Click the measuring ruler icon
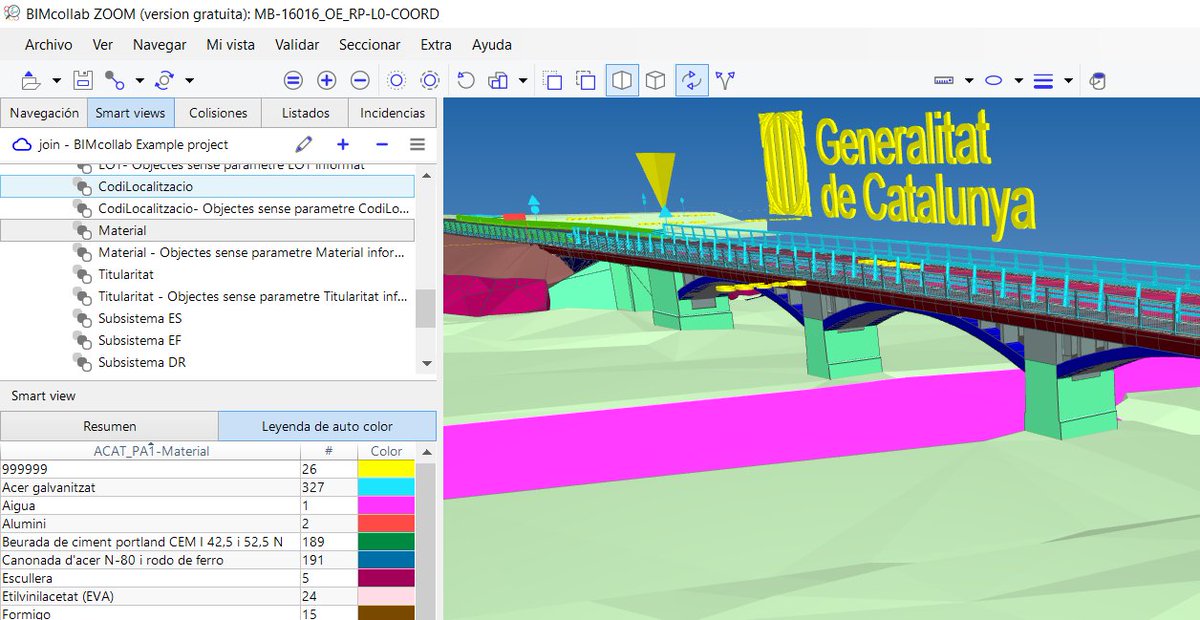The width and height of the screenshot is (1200, 620). click(x=944, y=80)
